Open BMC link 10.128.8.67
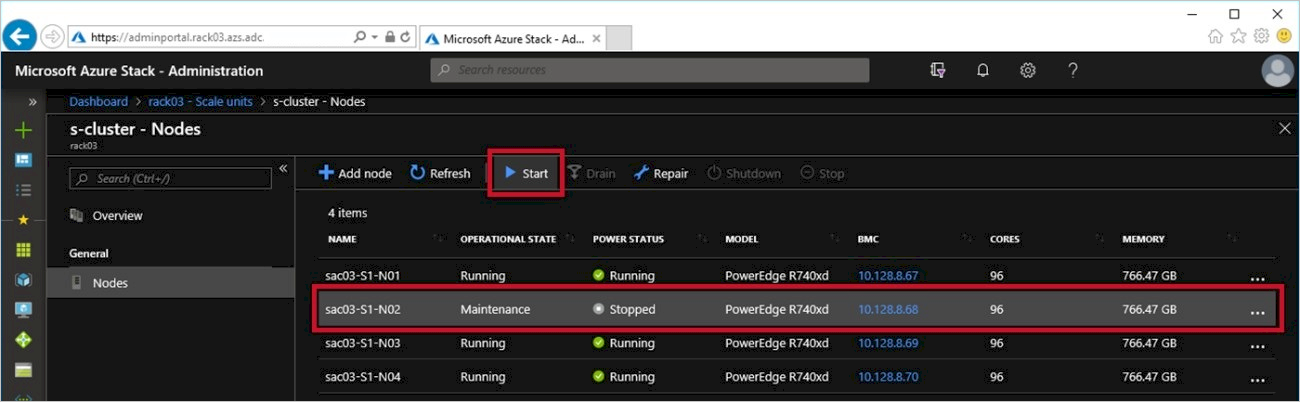The image size is (1300, 402). pyautogui.click(x=888, y=275)
